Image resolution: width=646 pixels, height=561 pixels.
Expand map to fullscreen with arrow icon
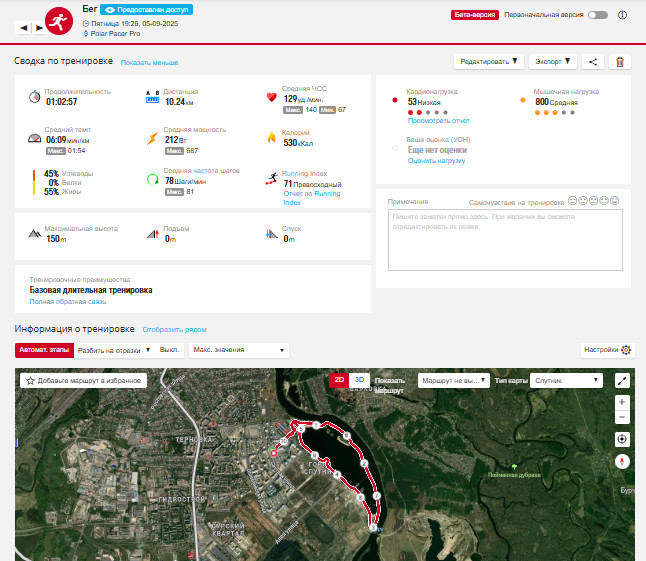pos(622,381)
